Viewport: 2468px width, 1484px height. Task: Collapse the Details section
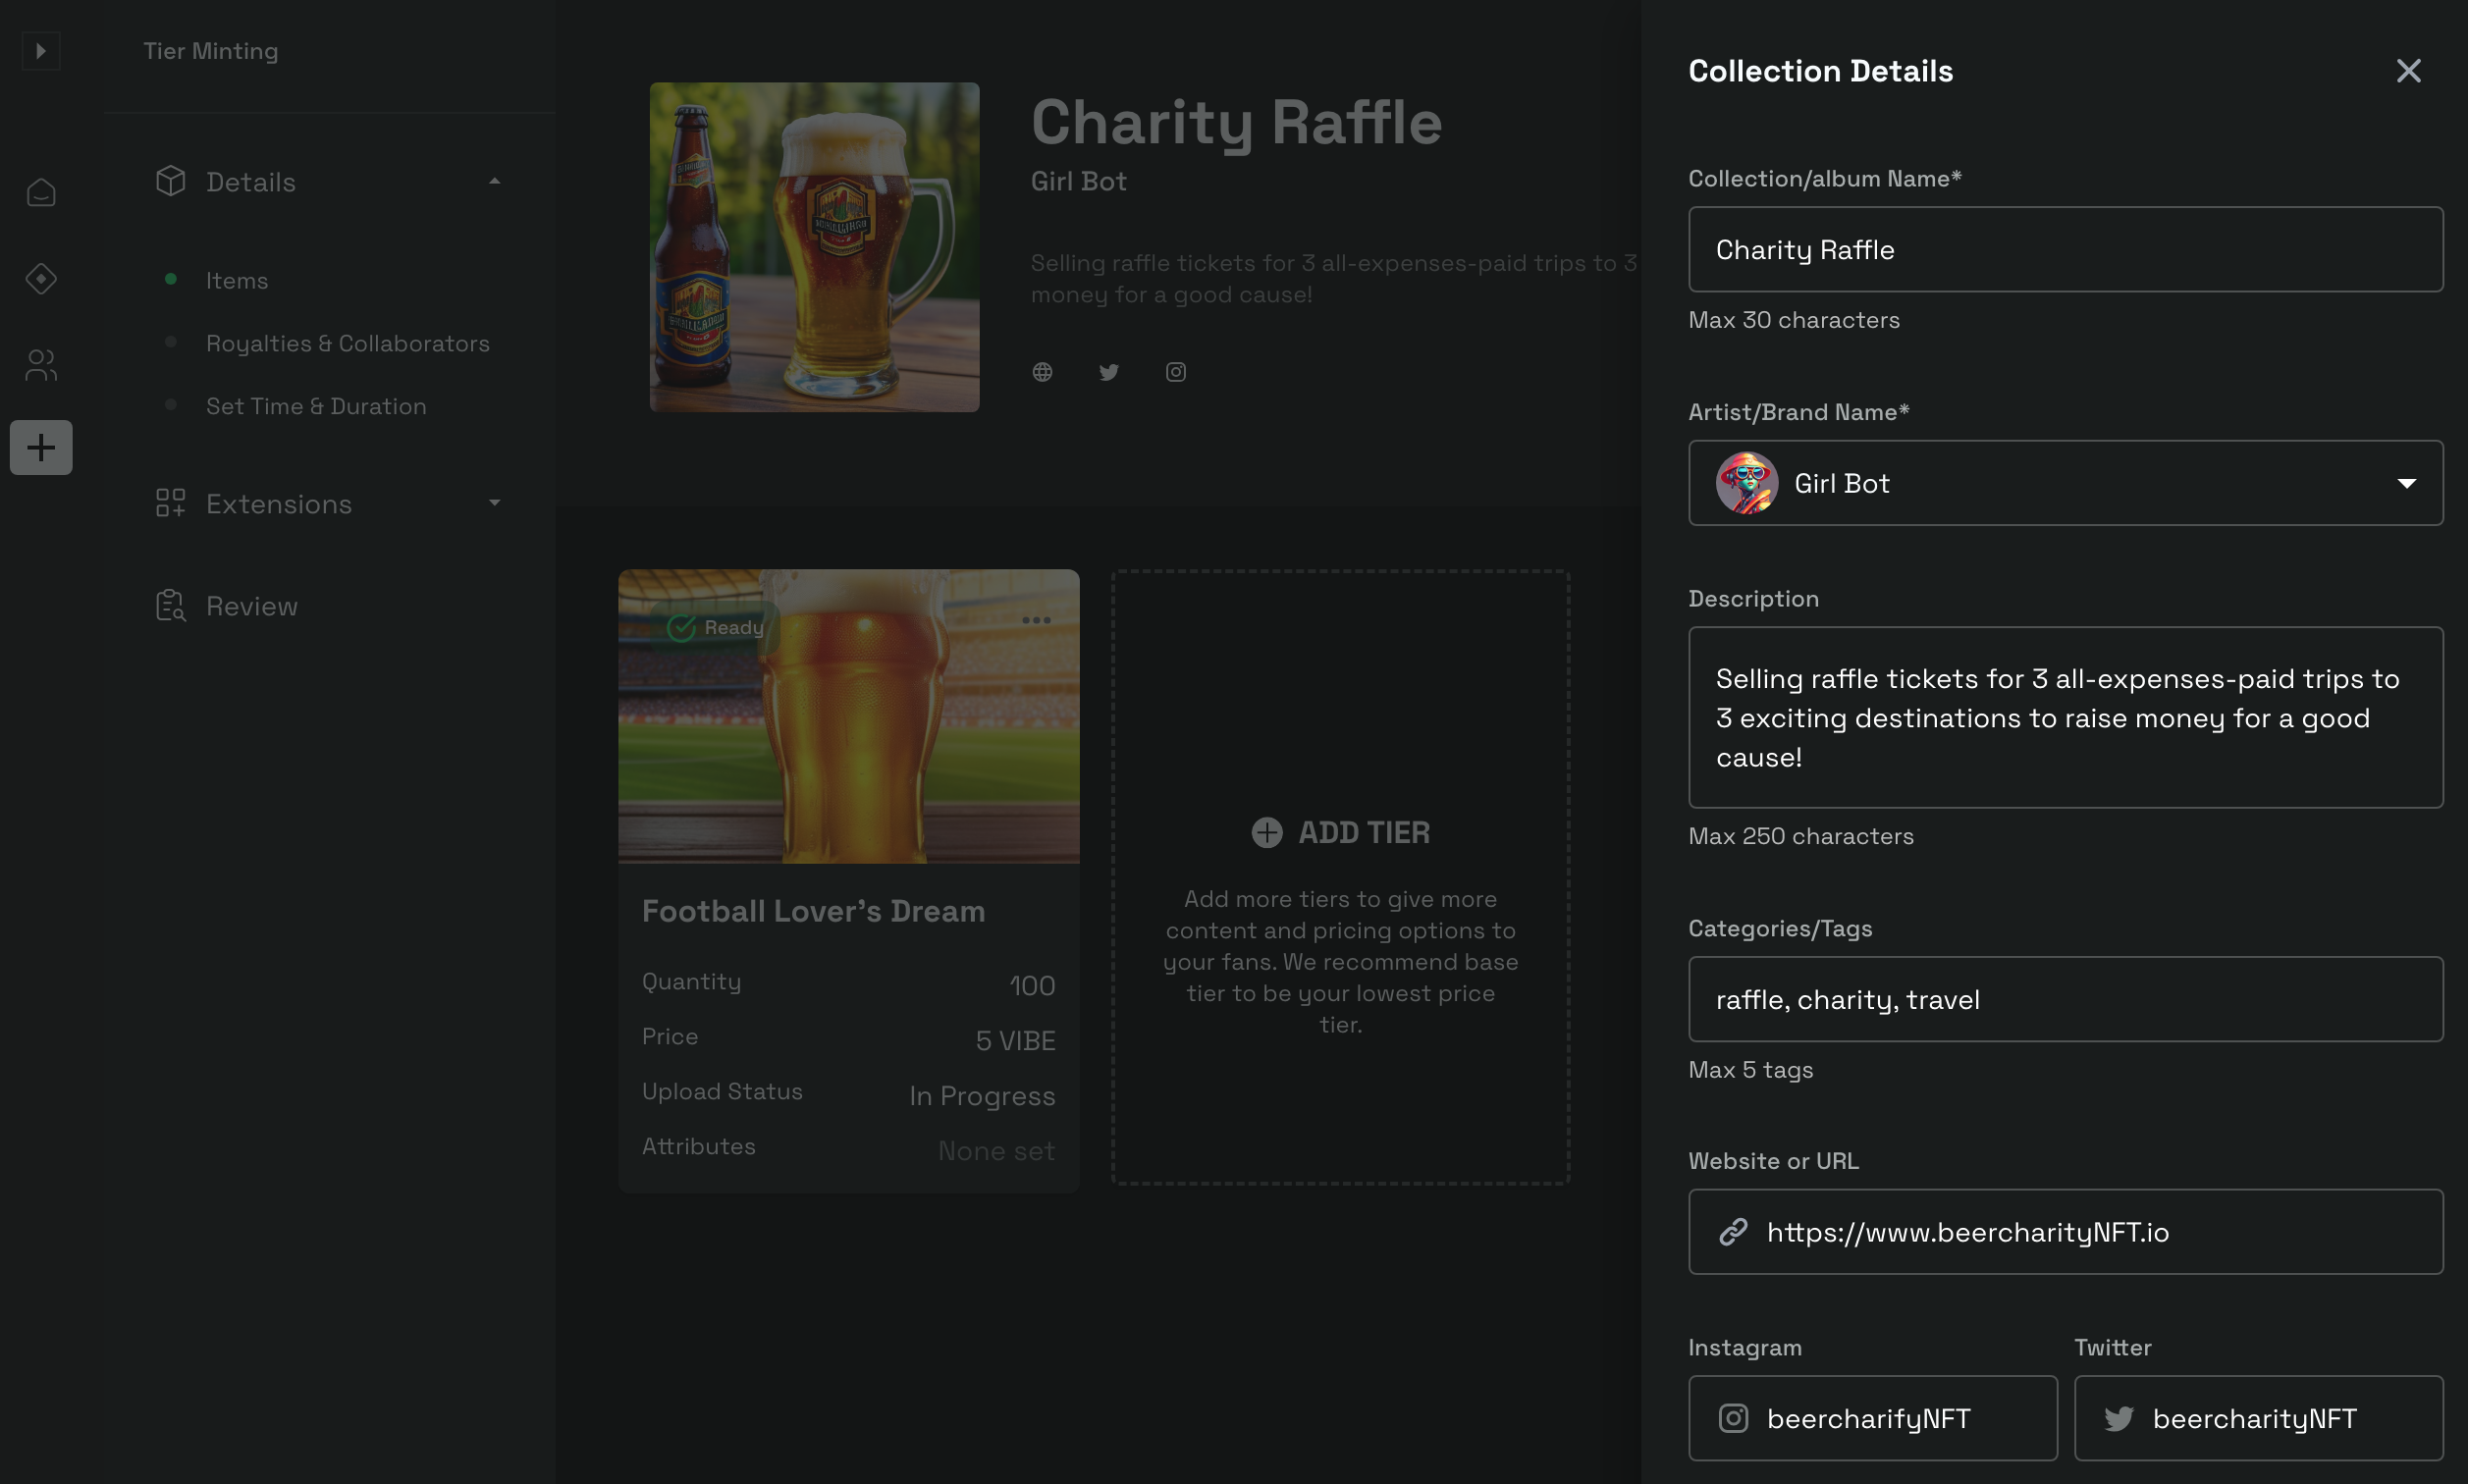tap(494, 181)
